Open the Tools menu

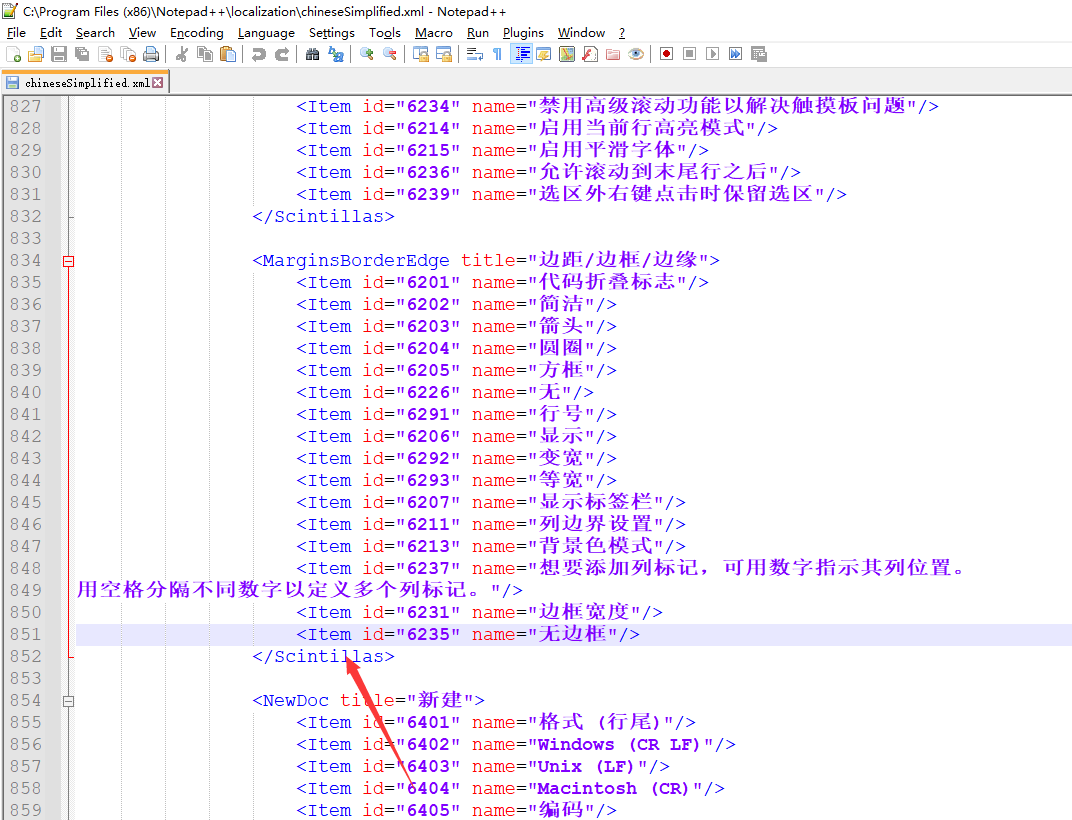tap(385, 33)
